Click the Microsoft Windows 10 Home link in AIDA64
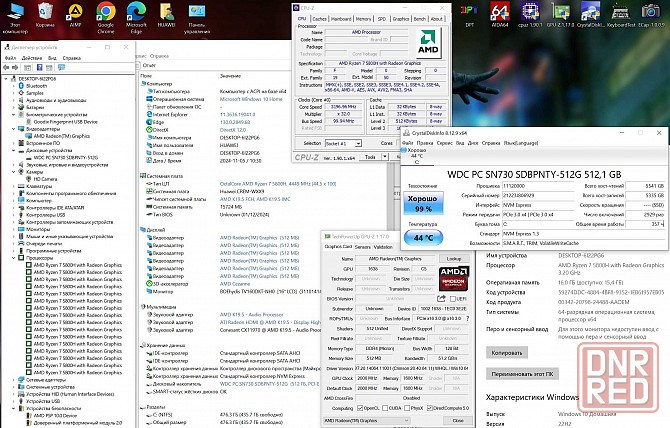 pyautogui.click(x=251, y=99)
